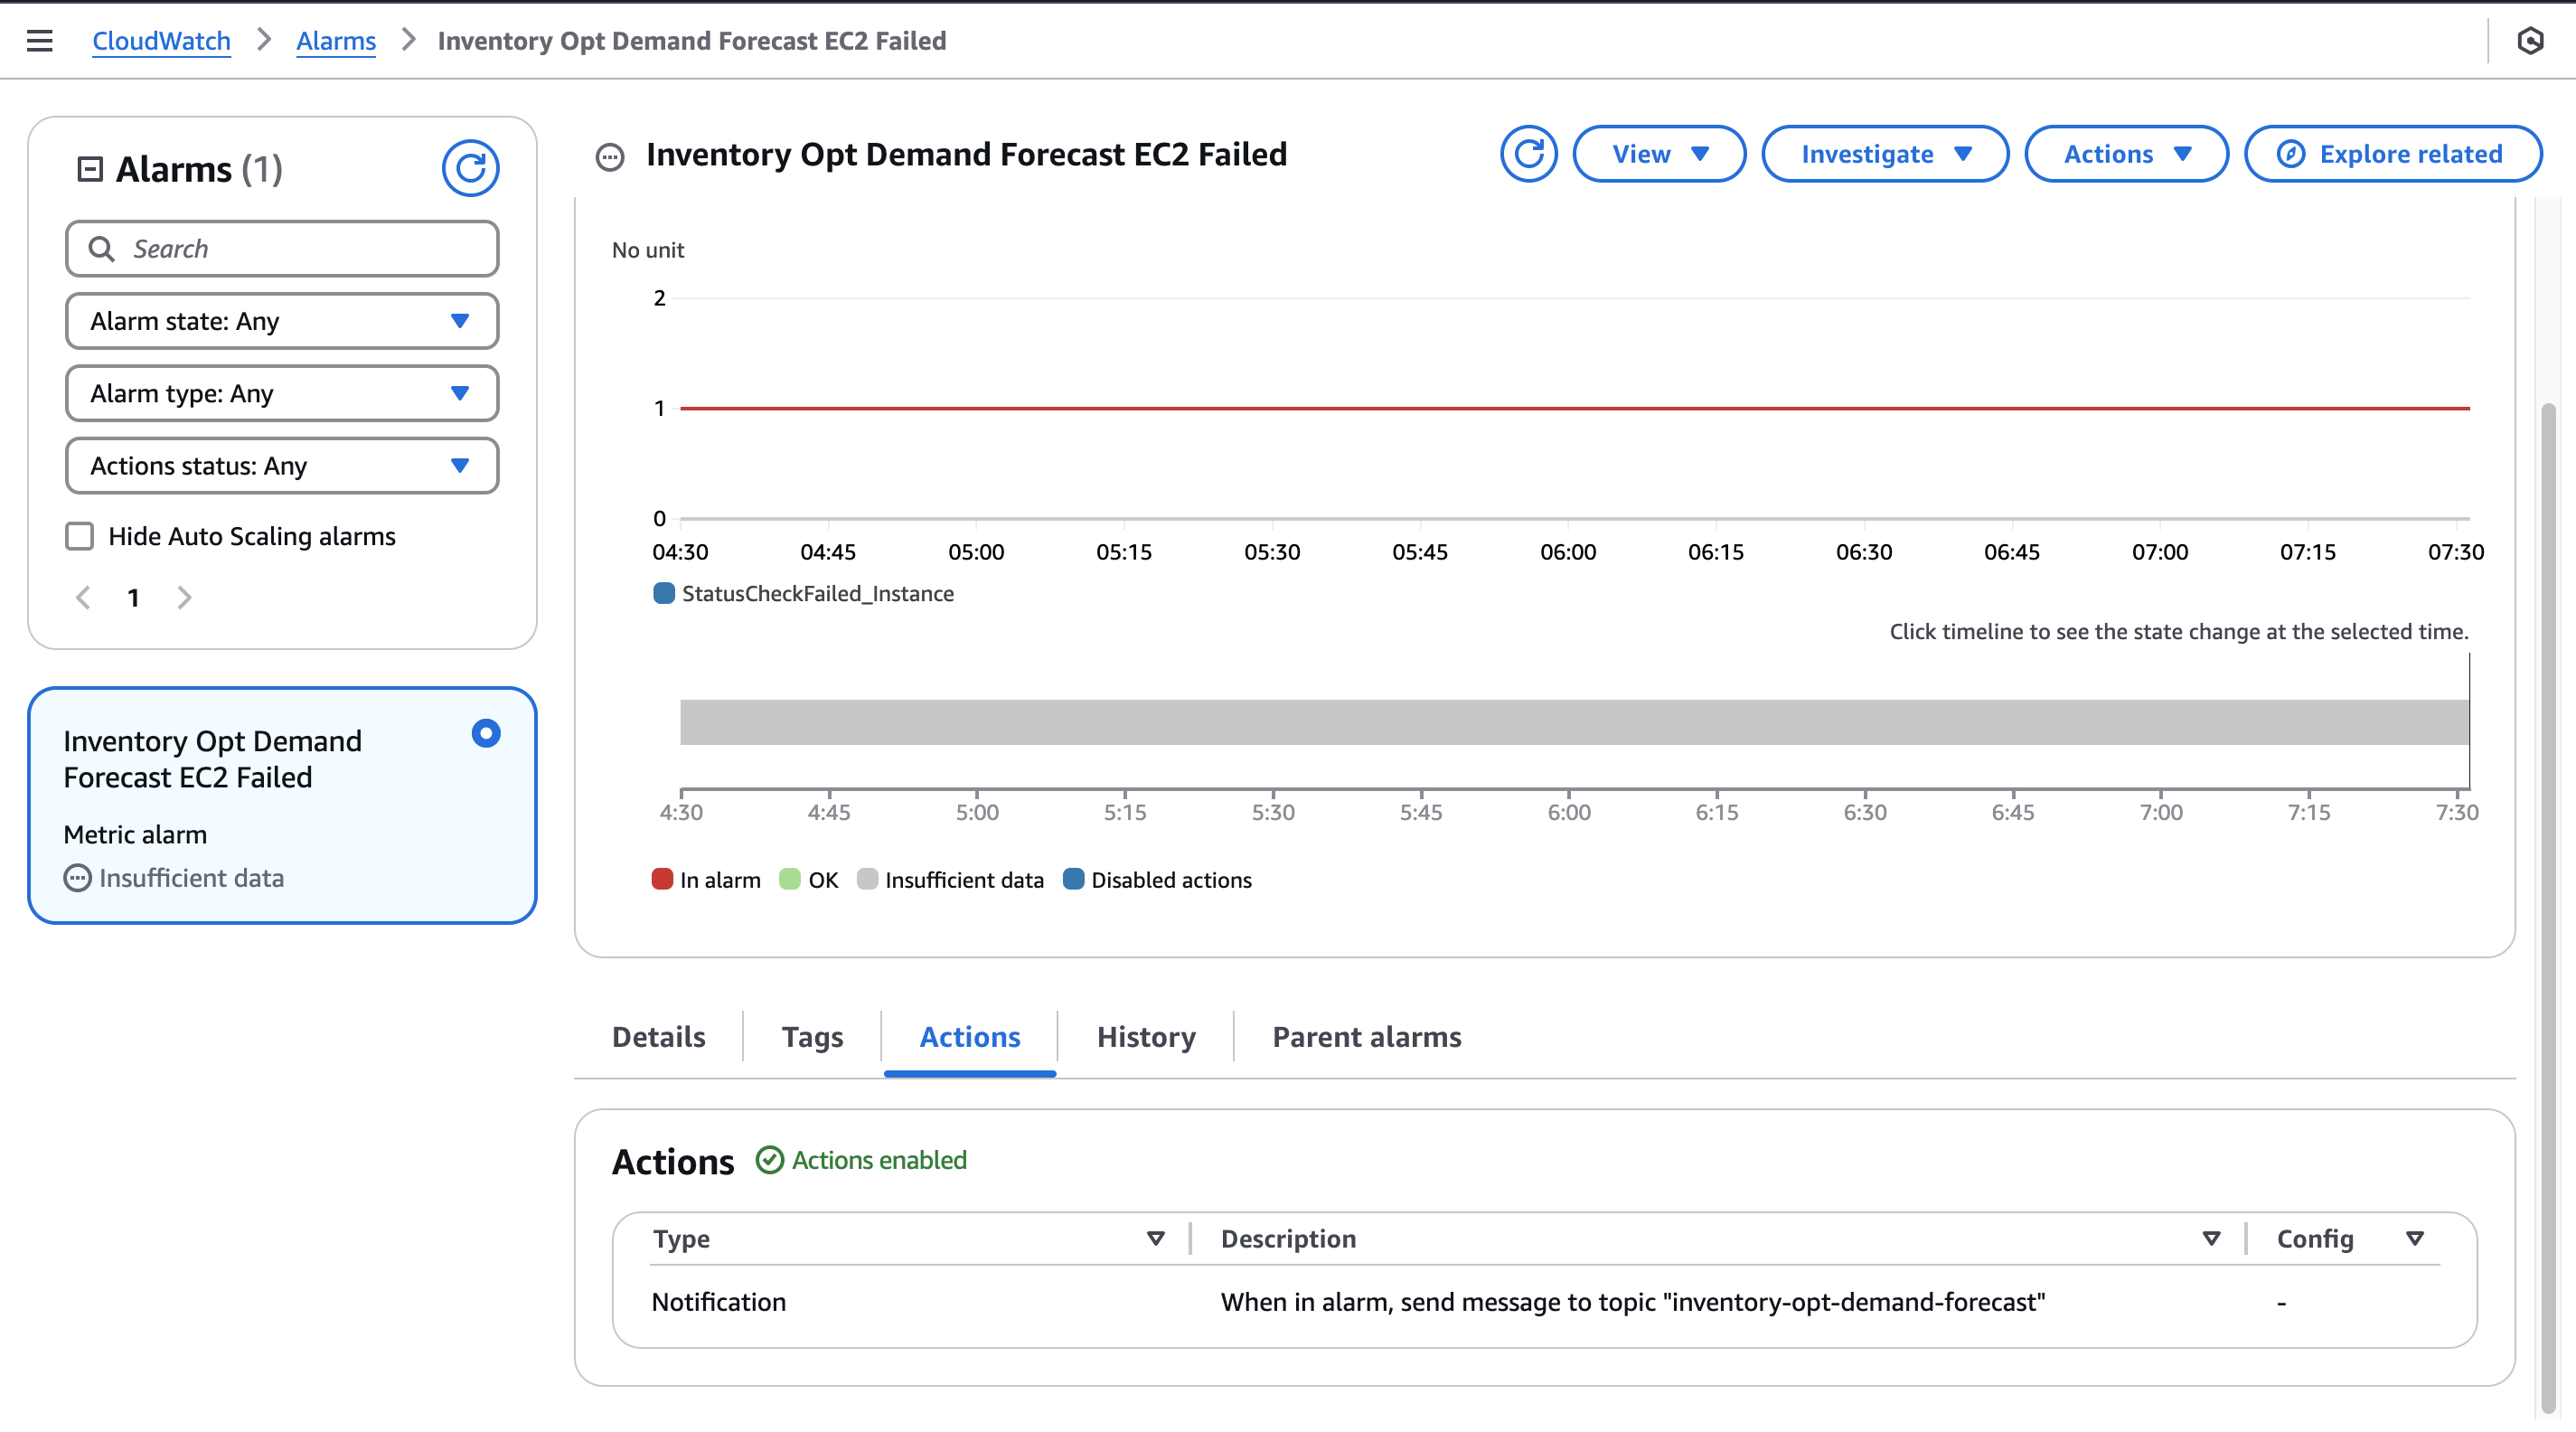Enable Hide Auto Scaling alarms checkbox
The height and width of the screenshot is (1432, 2576).
tap(80, 537)
